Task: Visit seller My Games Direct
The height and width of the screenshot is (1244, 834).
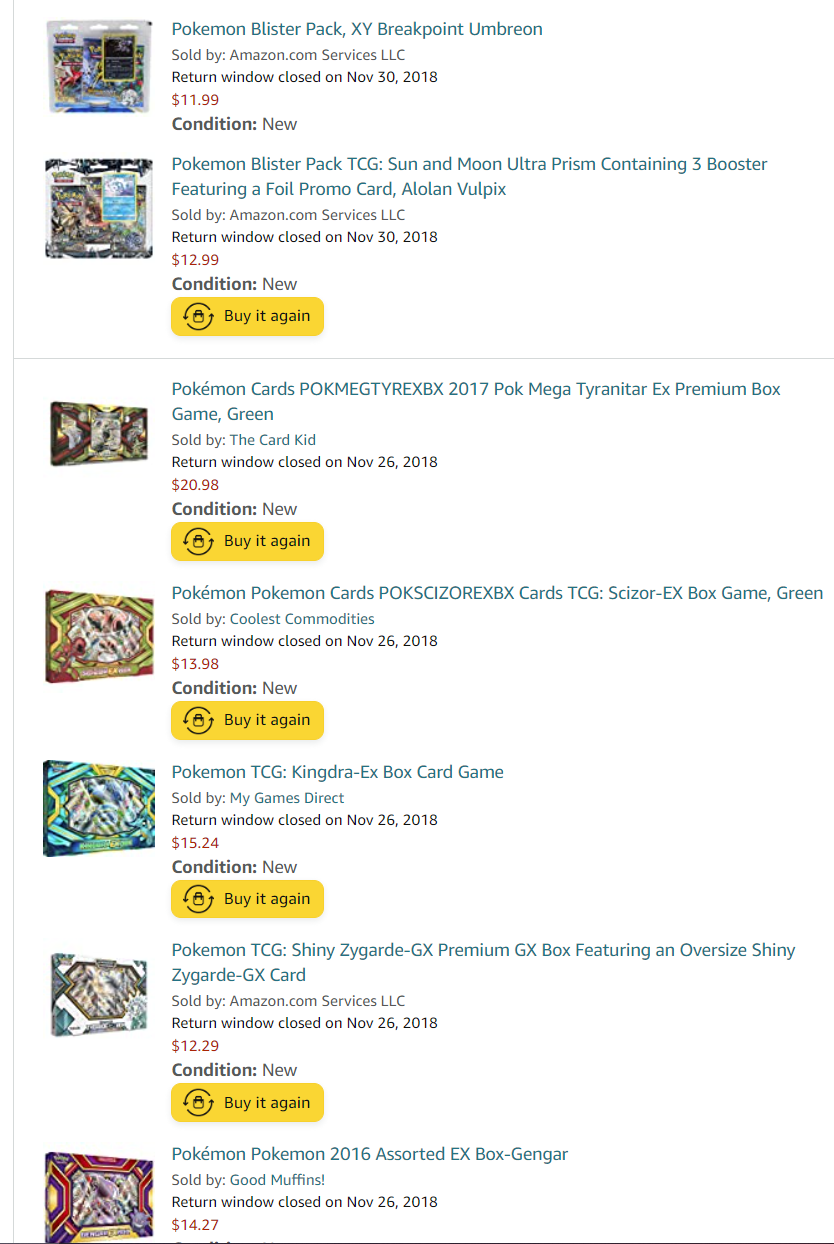Action: pyautogui.click(x=287, y=798)
